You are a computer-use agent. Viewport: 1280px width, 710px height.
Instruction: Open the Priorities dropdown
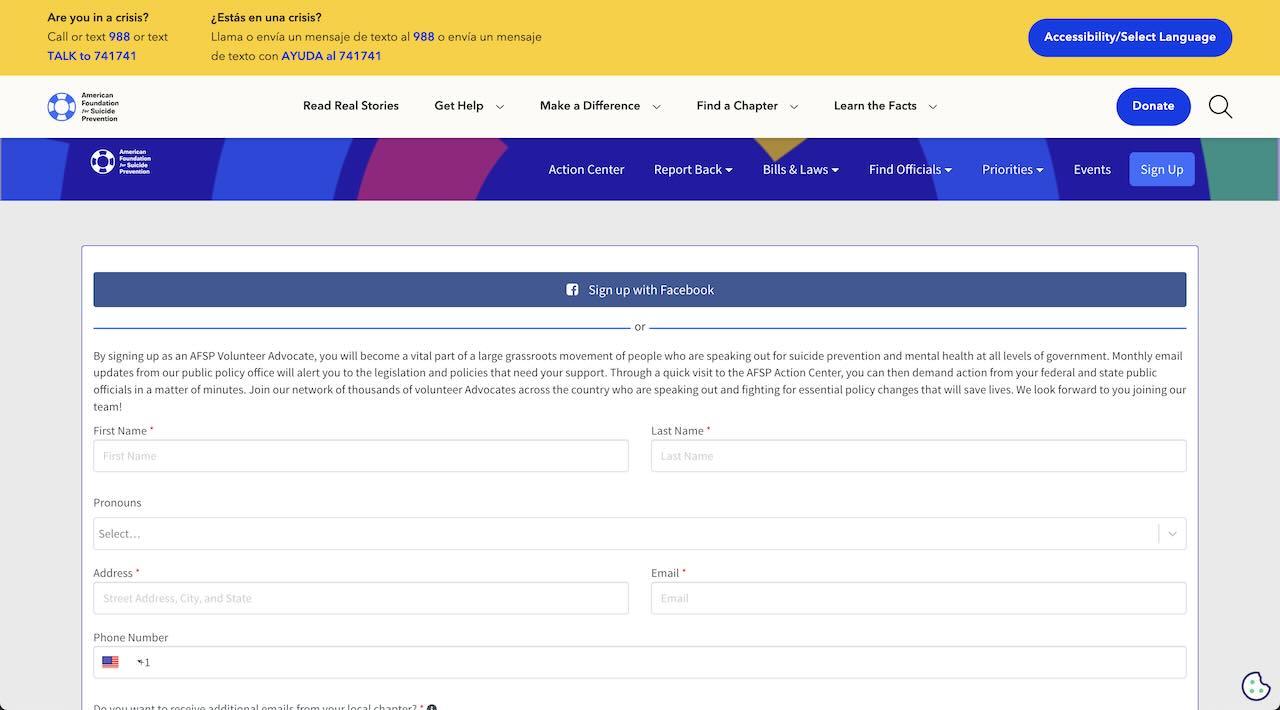1012,169
